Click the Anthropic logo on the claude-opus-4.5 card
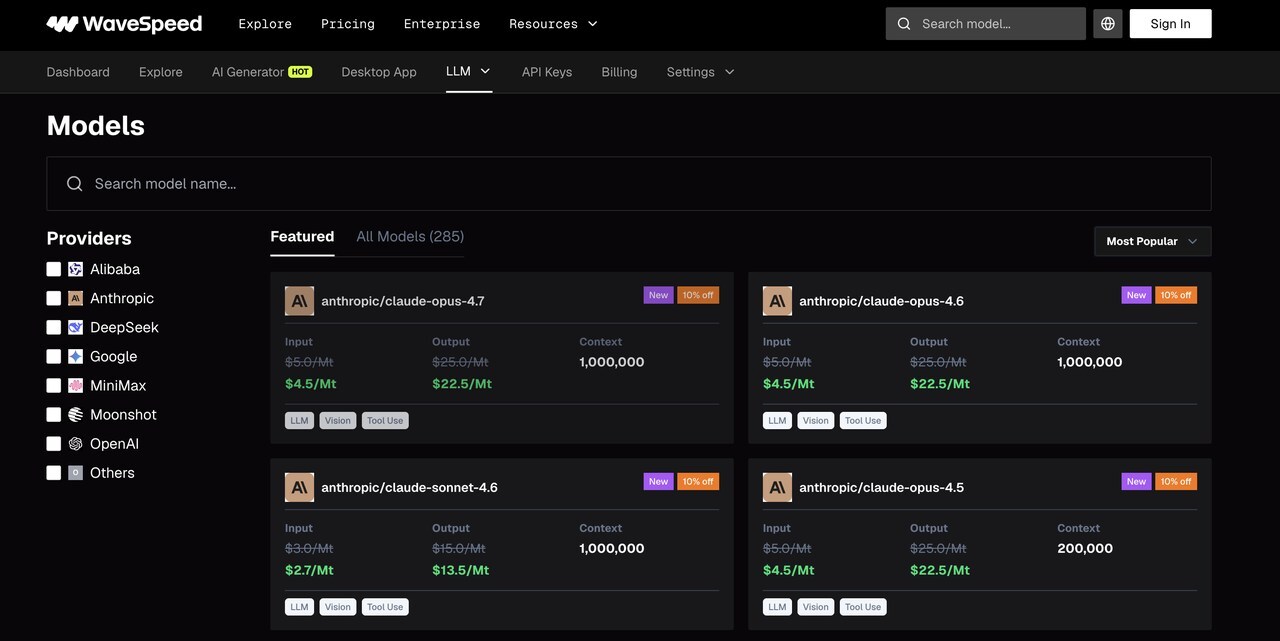The height and width of the screenshot is (641, 1280). point(777,487)
